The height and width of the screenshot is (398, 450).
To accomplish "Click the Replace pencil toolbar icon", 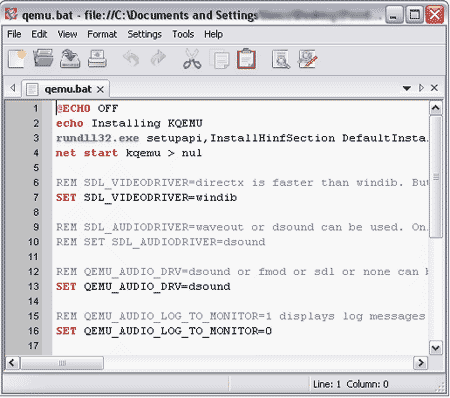I will click(307, 59).
